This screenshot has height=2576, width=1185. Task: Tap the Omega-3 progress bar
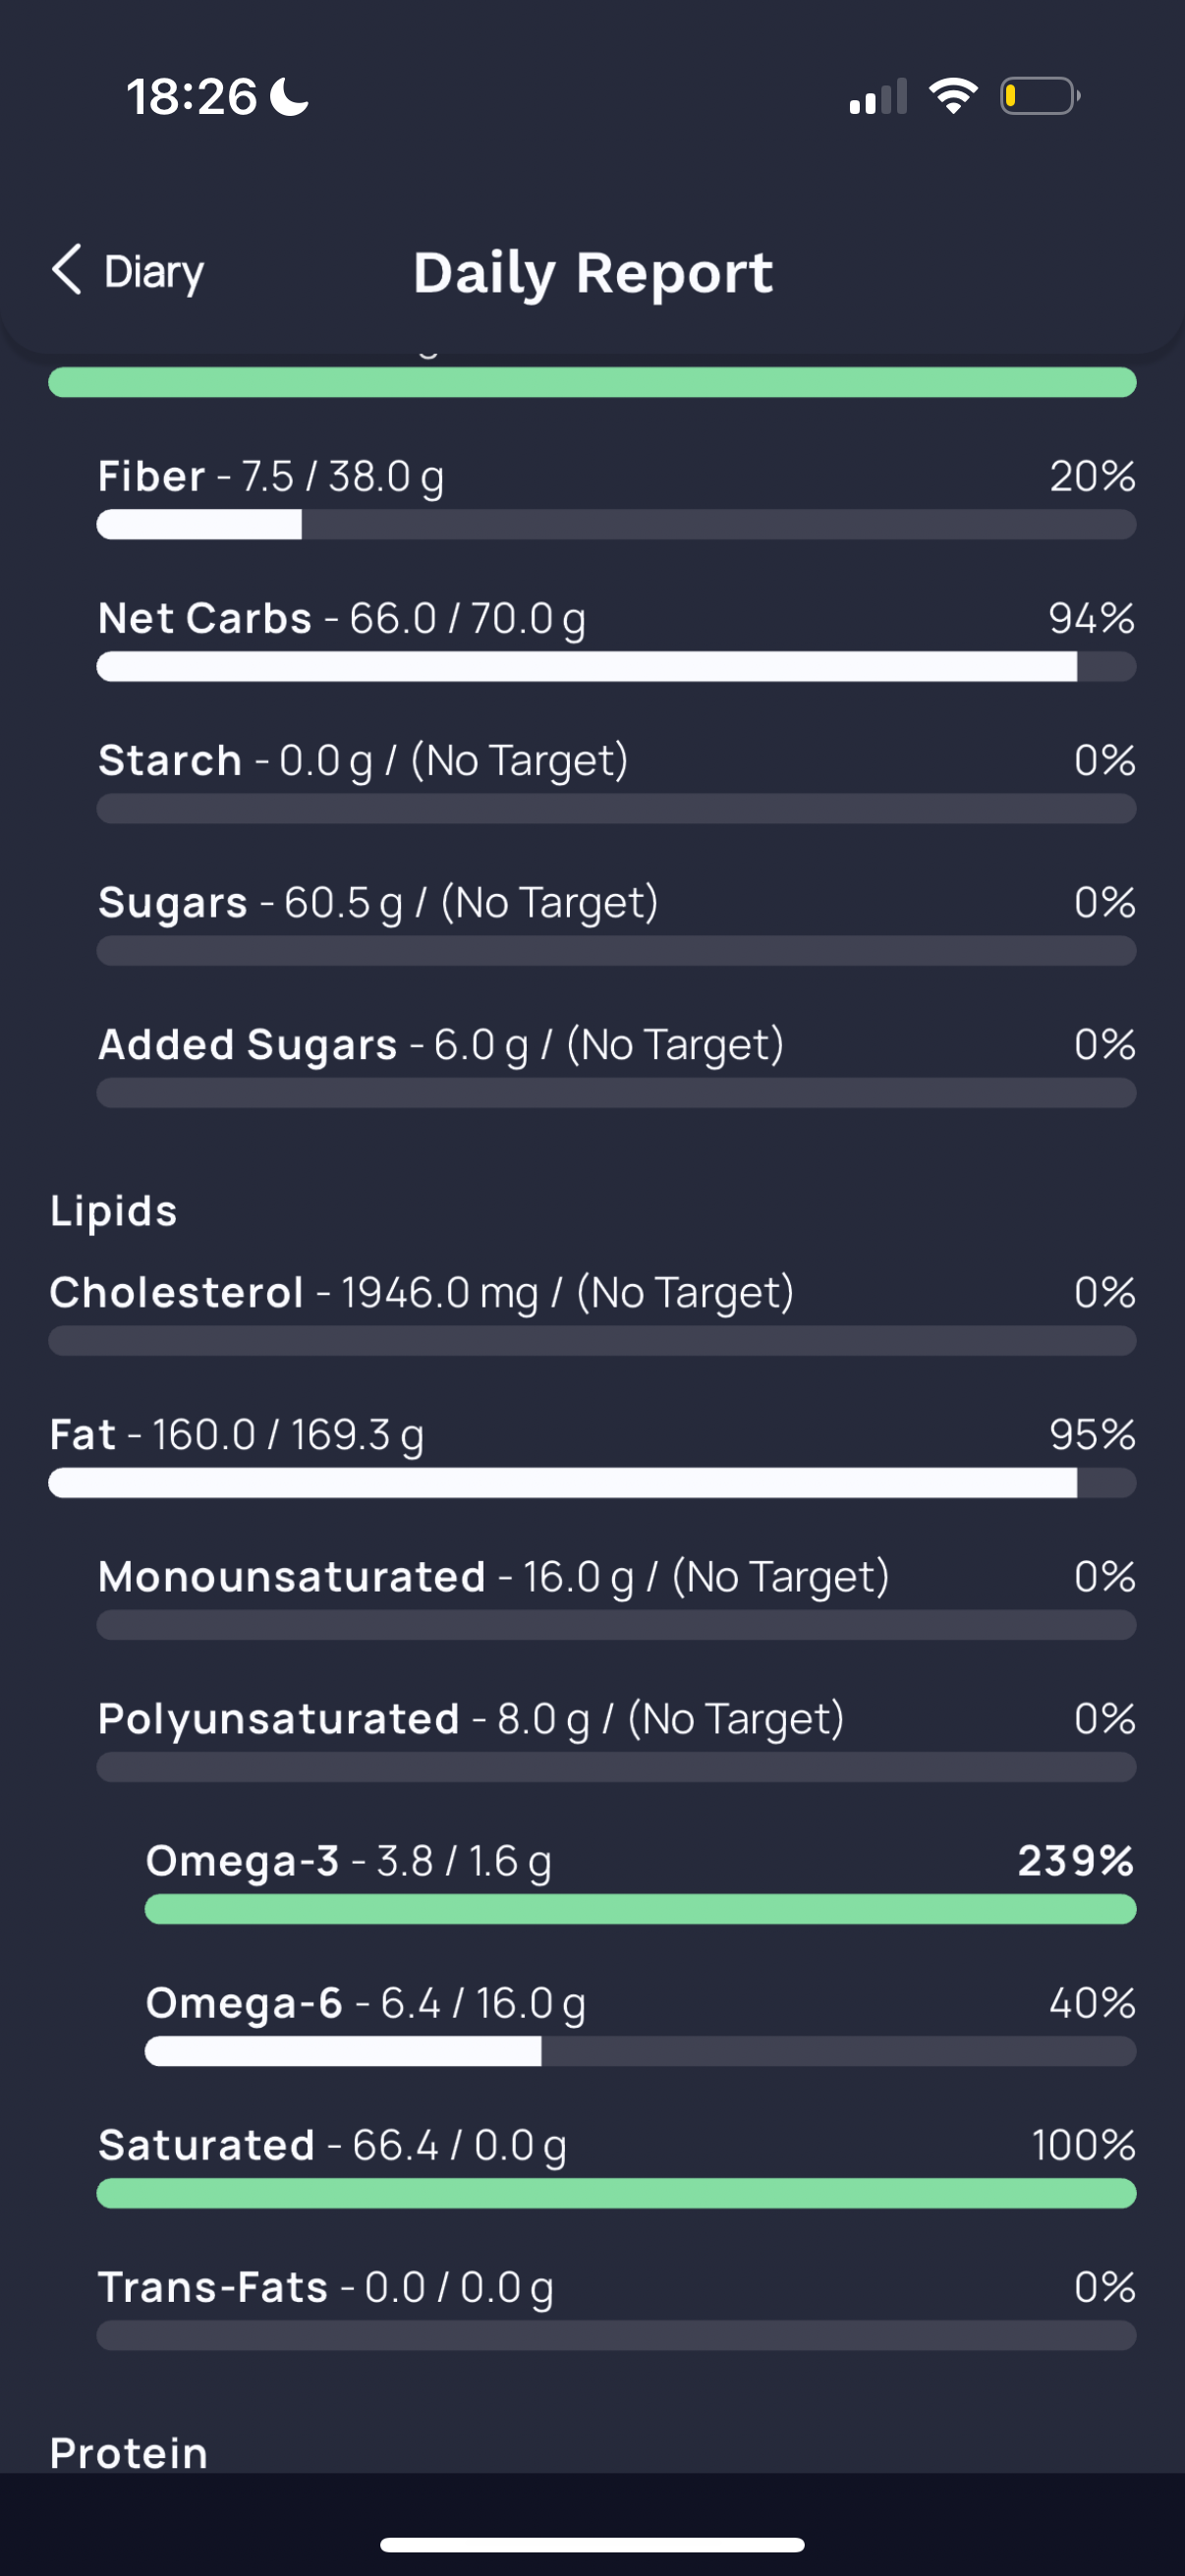640,1910
